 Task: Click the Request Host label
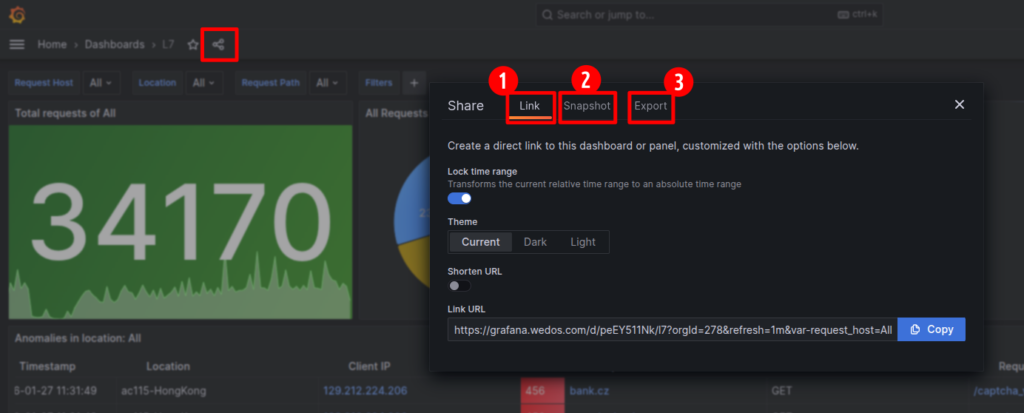click(x=44, y=83)
